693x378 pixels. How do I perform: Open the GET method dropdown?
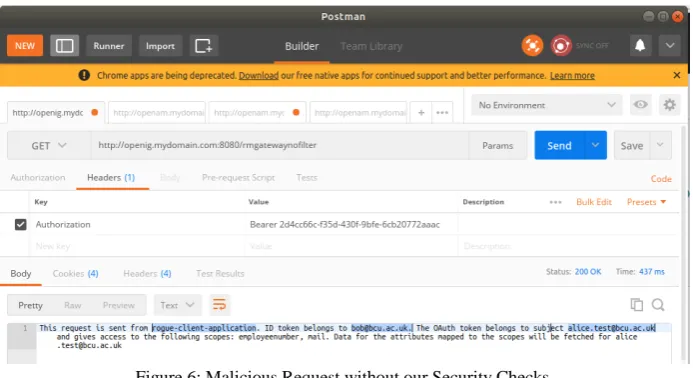(x=49, y=145)
